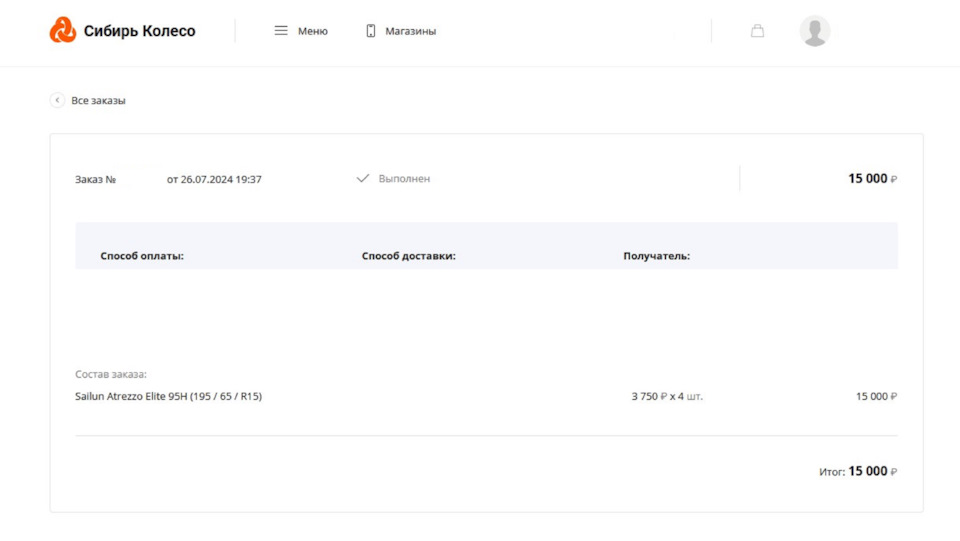The height and width of the screenshot is (541, 960).
Task: Click the orange Сибирь Колесо logo icon
Action: coord(62,30)
